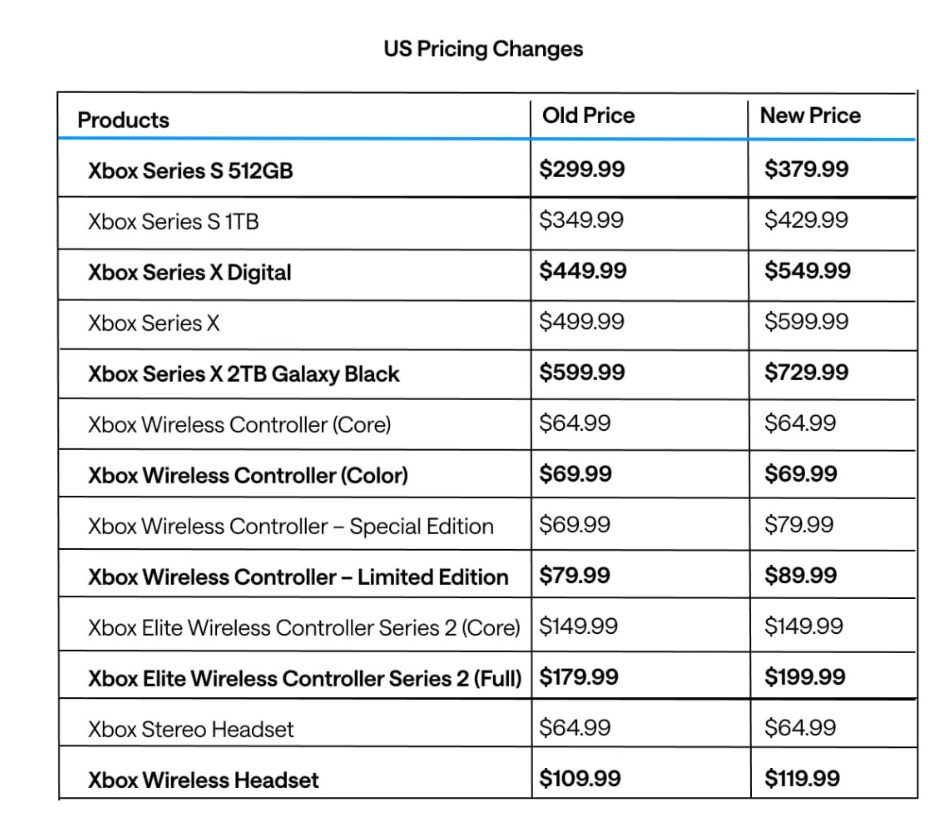Click the $349.99 old price value
Image resolution: width=952 pixels, height=816 pixels.
coord(581,220)
